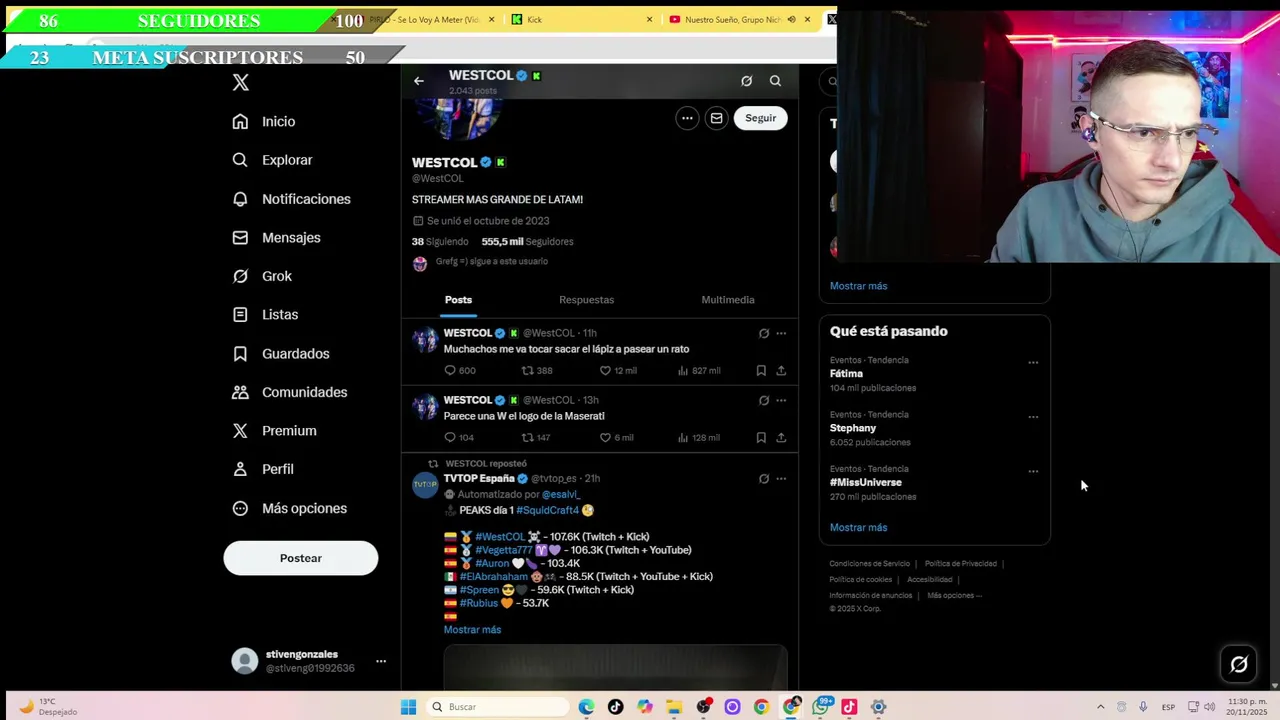
Task: Open the X logo home icon
Action: [241, 83]
